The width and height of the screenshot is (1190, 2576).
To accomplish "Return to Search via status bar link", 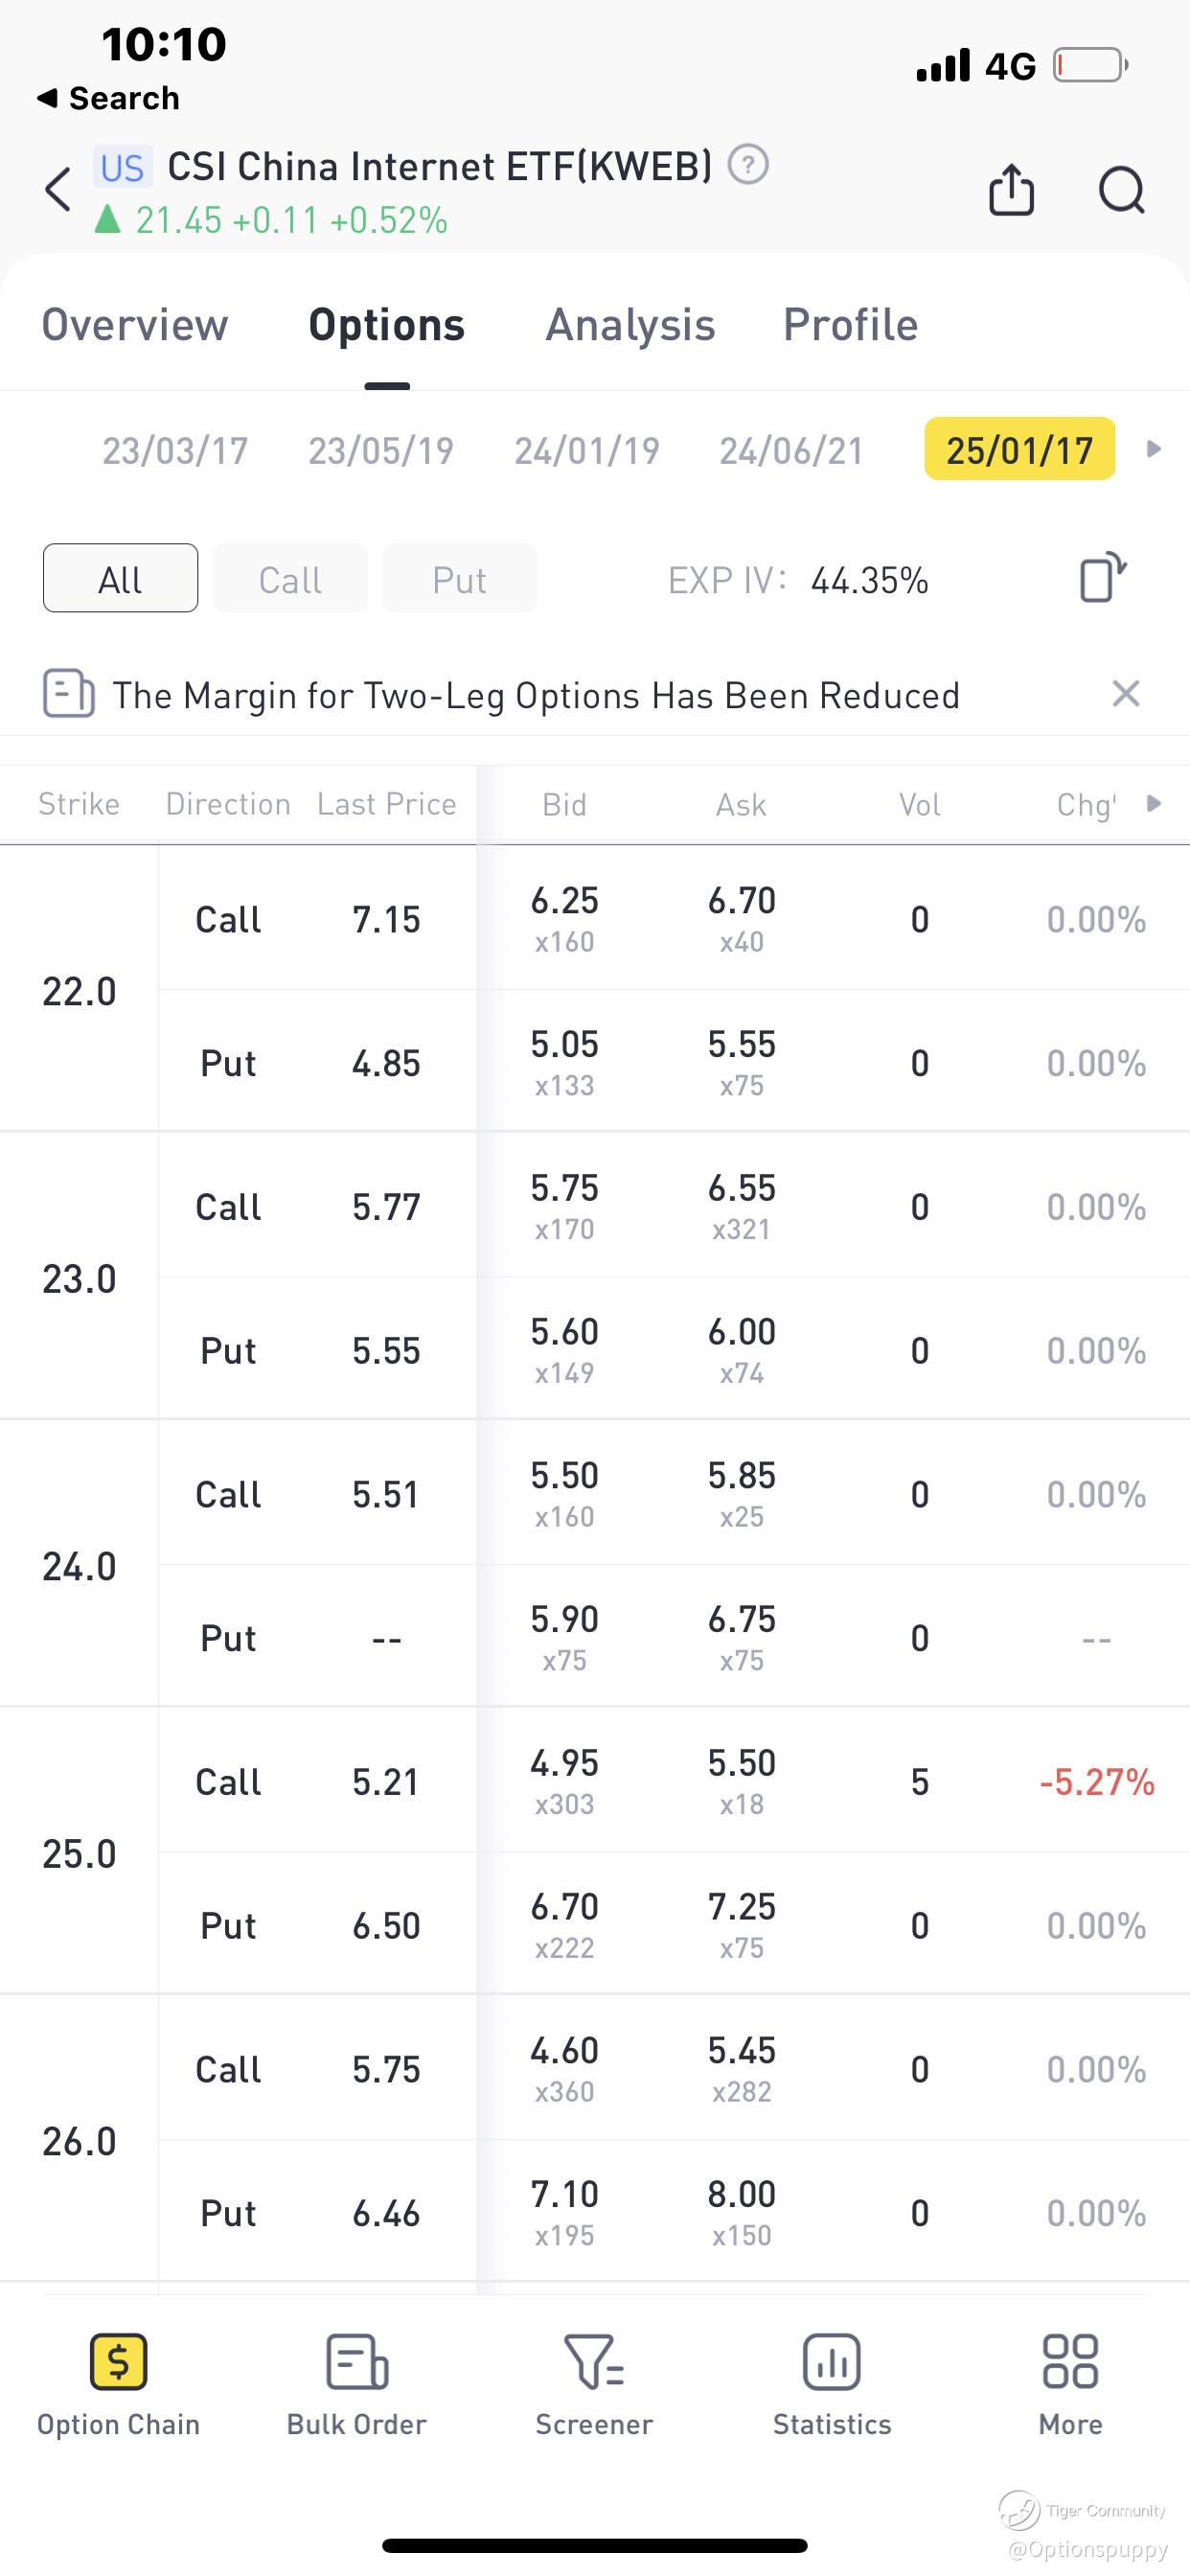I will click(x=108, y=98).
